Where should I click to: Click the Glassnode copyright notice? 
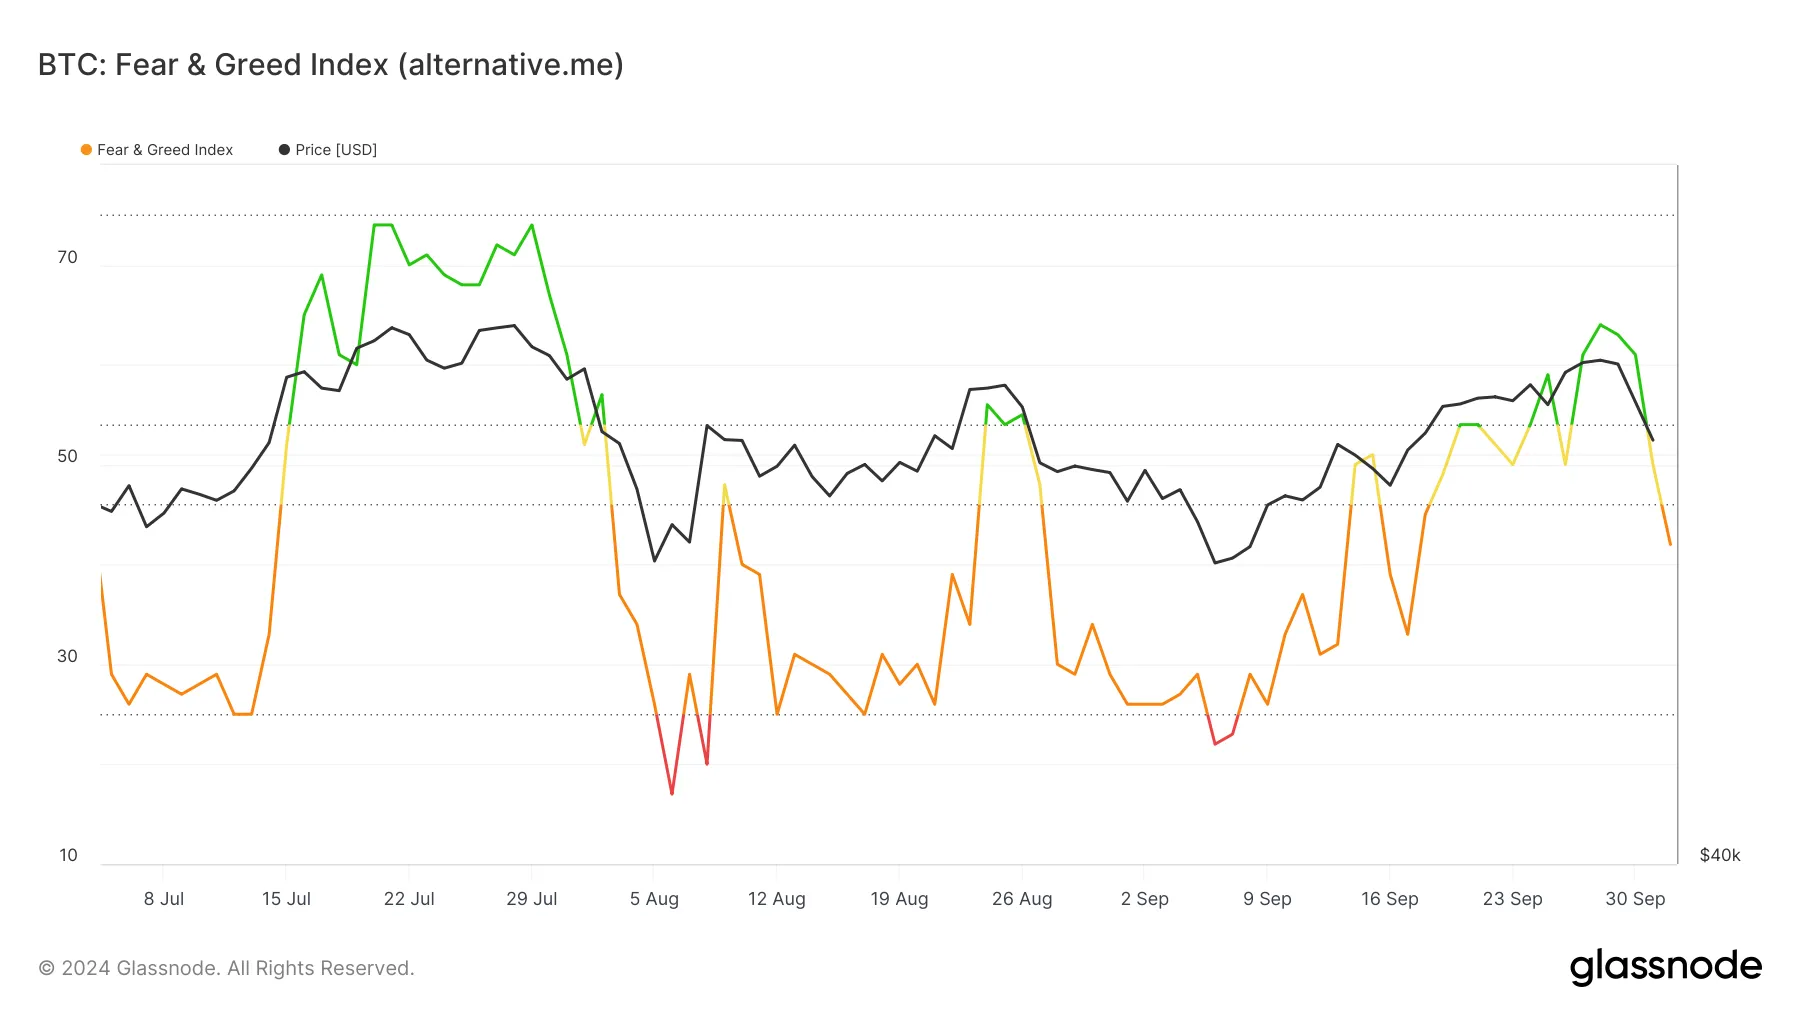pos(226,968)
